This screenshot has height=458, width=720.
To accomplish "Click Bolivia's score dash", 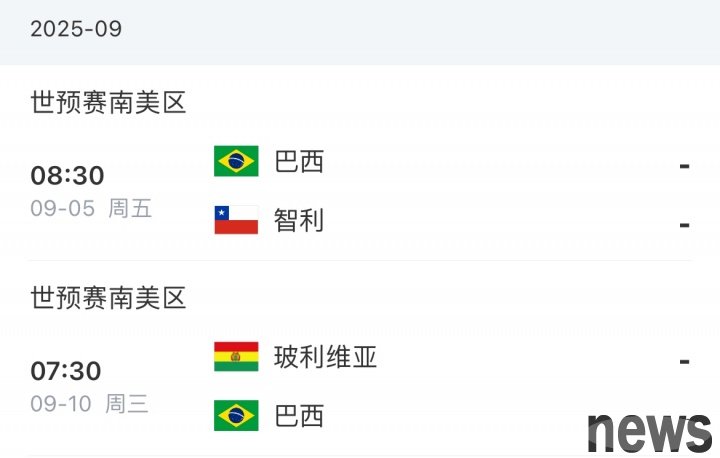I will [685, 362].
